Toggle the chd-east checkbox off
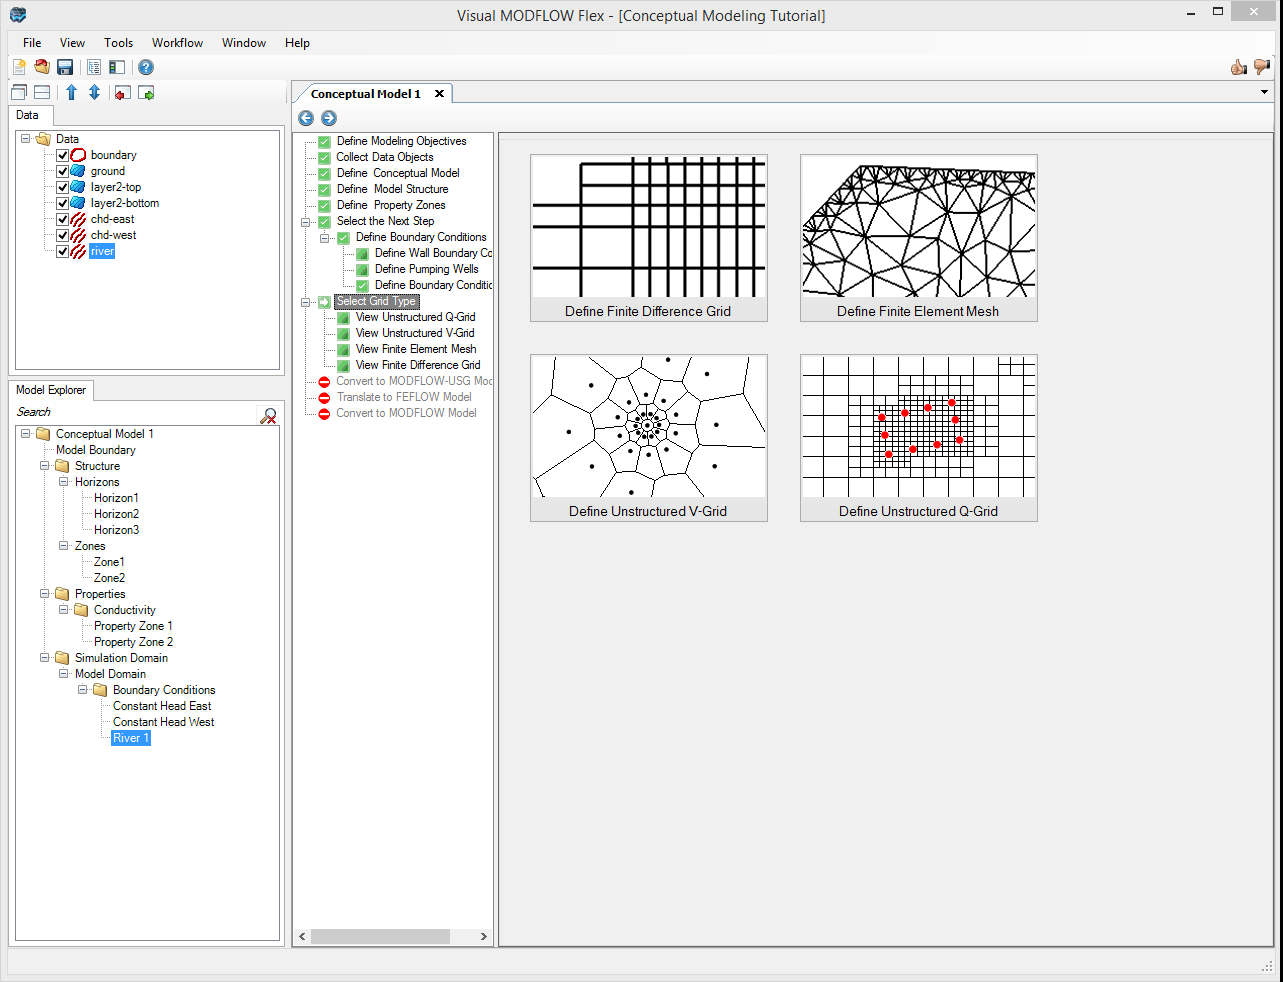This screenshot has height=982, width=1283. click(63, 219)
